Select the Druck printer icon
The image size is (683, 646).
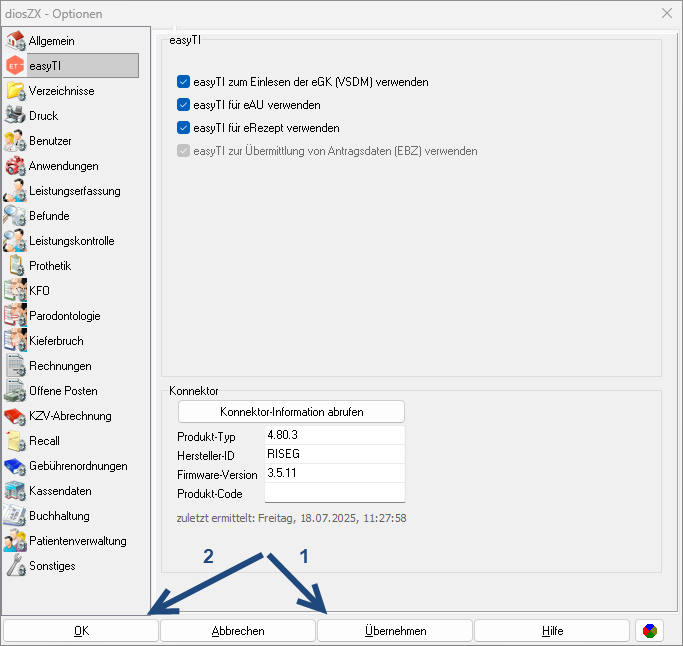point(15,116)
